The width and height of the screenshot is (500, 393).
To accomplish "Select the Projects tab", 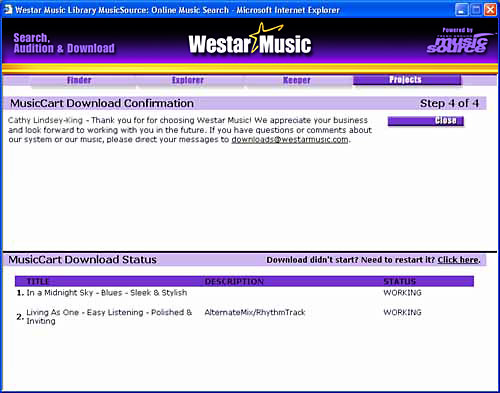I will click(x=407, y=80).
